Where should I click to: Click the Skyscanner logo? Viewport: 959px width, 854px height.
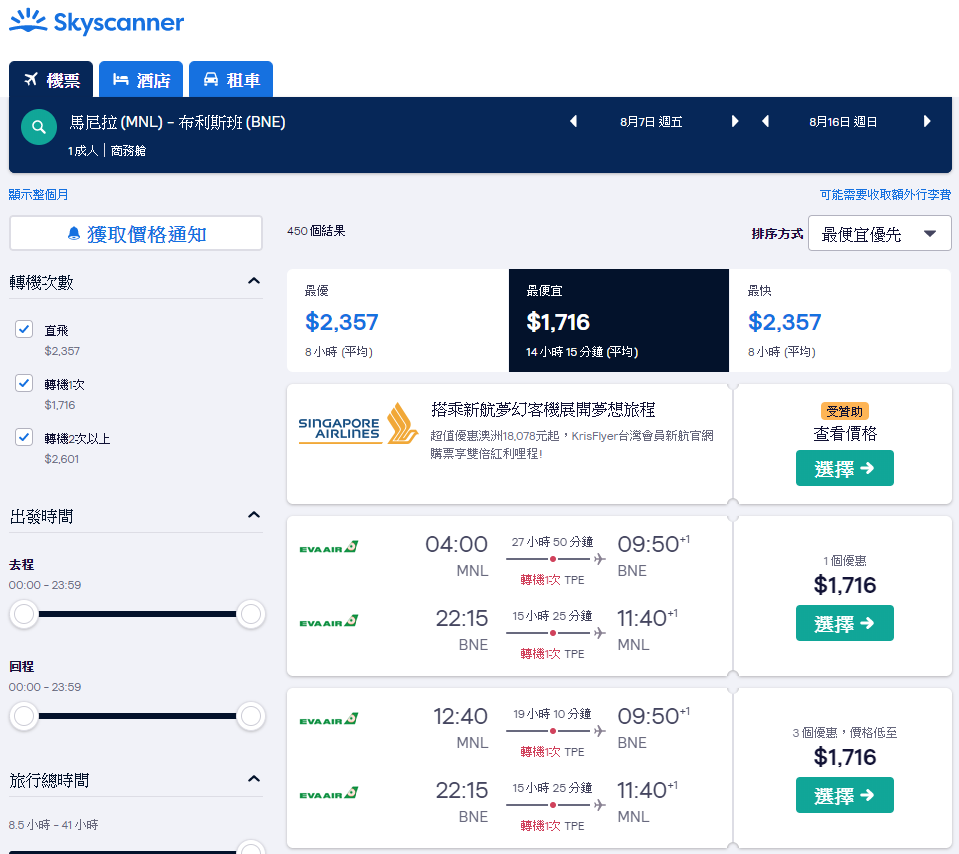click(x=96, y=21)
